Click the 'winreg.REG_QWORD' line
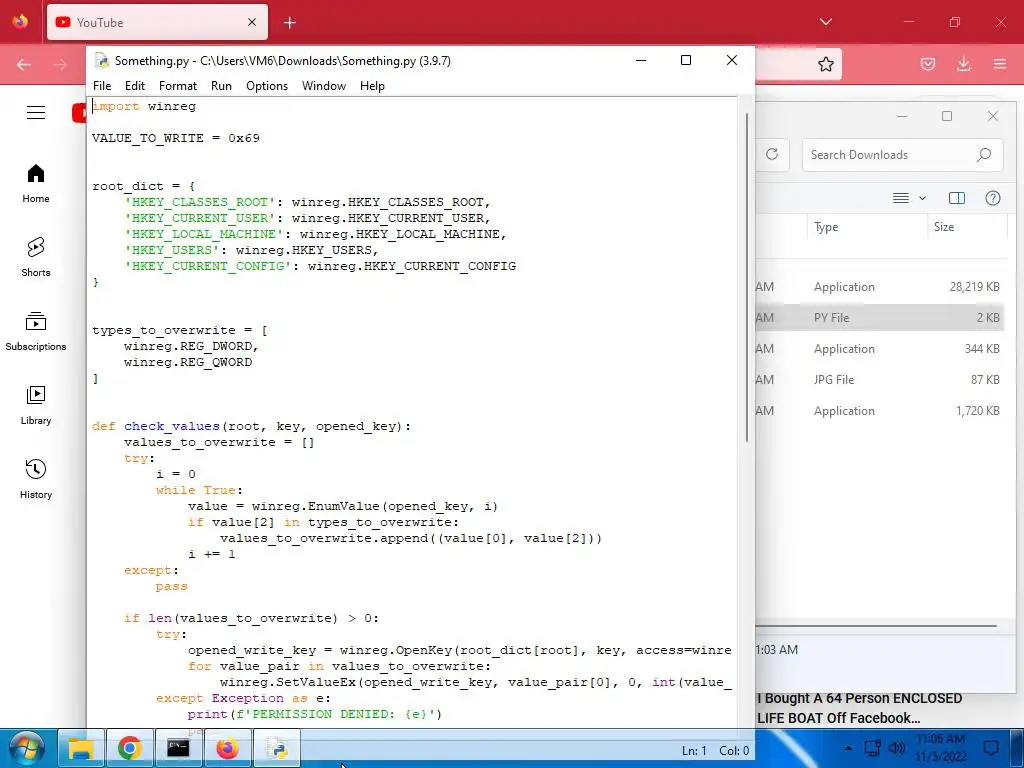The image size is (1024, 768). (188, 362)
